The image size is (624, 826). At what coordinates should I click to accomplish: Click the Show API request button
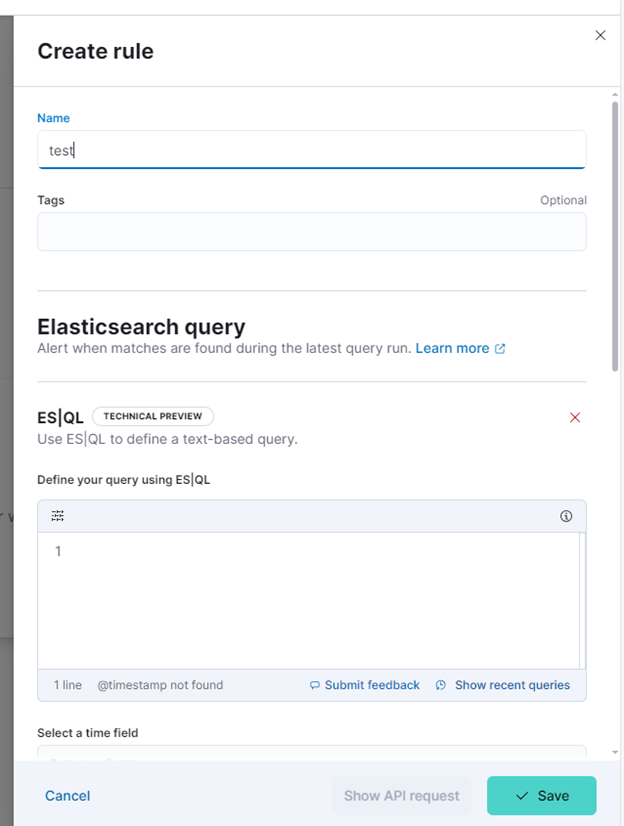402,795
